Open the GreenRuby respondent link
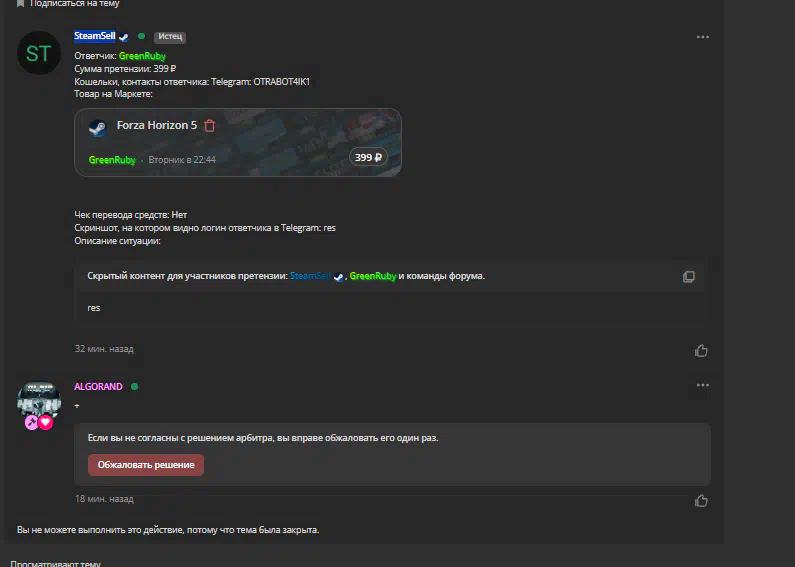Viewport: 795px width, 567px height. click(x=142, y=56)
